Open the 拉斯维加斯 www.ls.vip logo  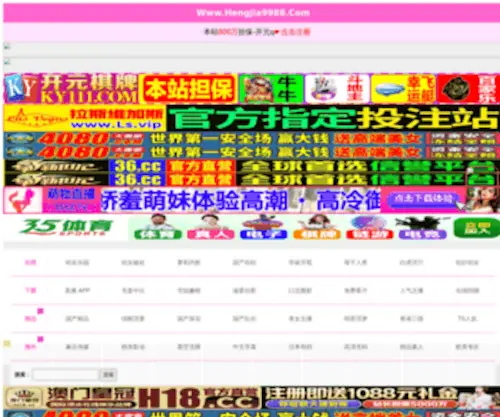pos(85,118)
